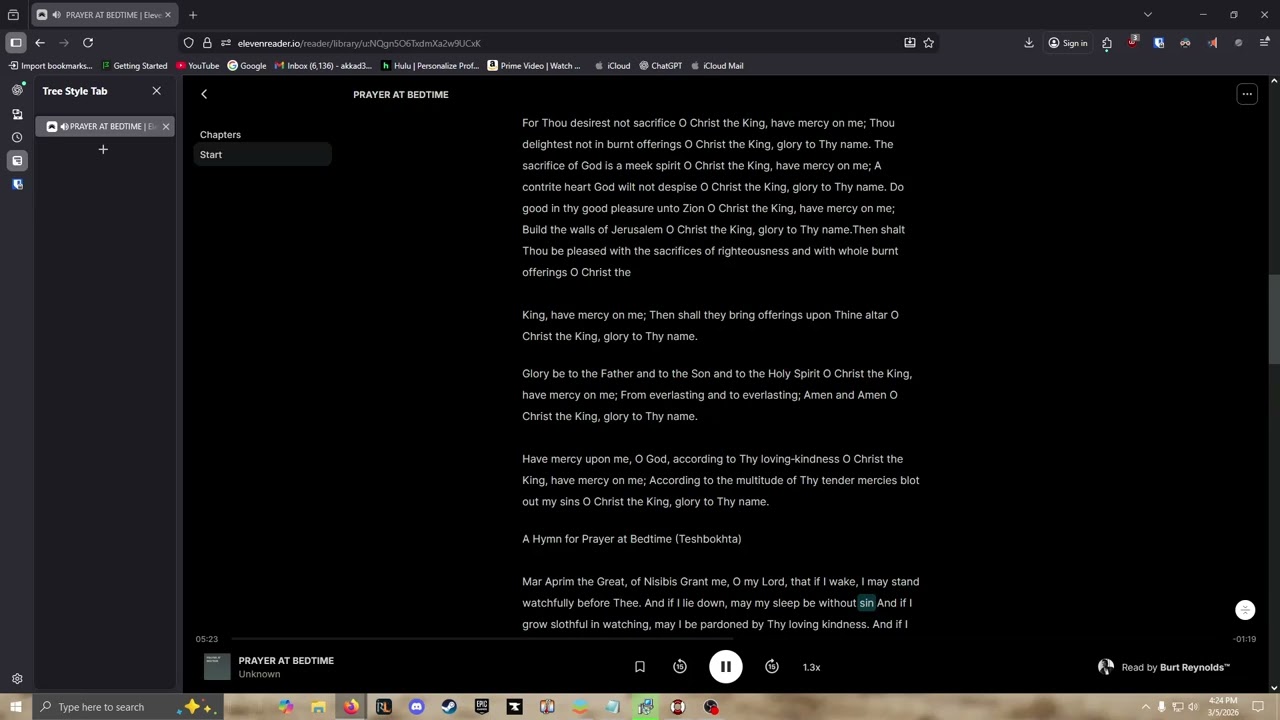The width and height of the screenshot is (1280, 720).
Task: Select the PRAYER AT BEDTIME tree tab
Action: click(104, 126)
